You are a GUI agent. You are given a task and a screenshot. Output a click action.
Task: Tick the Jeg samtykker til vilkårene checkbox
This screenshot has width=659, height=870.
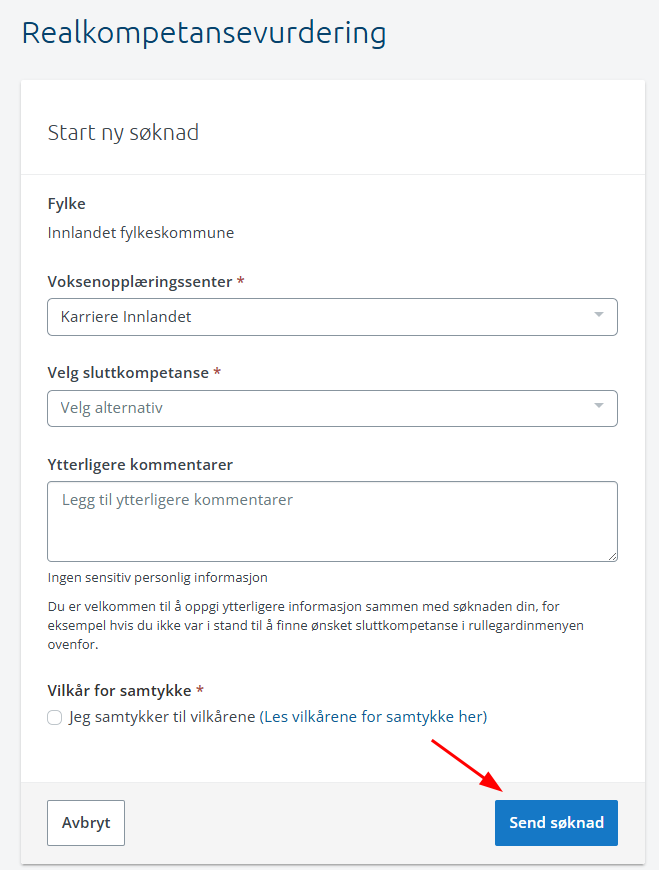[54, 717]
